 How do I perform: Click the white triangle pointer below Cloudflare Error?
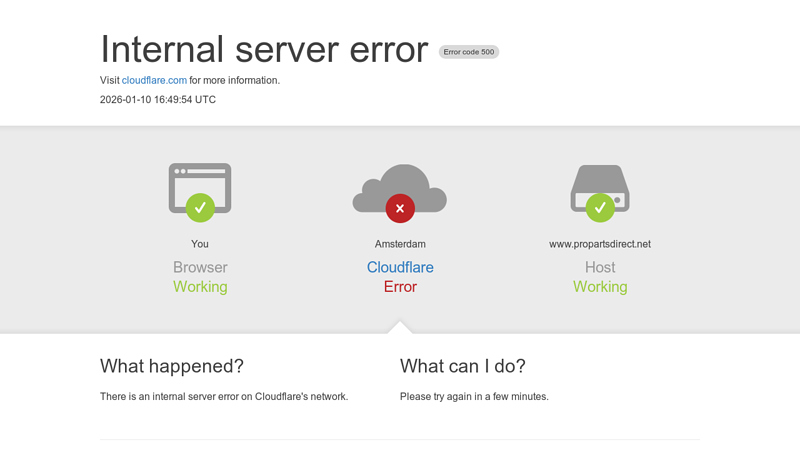[400, 328]
